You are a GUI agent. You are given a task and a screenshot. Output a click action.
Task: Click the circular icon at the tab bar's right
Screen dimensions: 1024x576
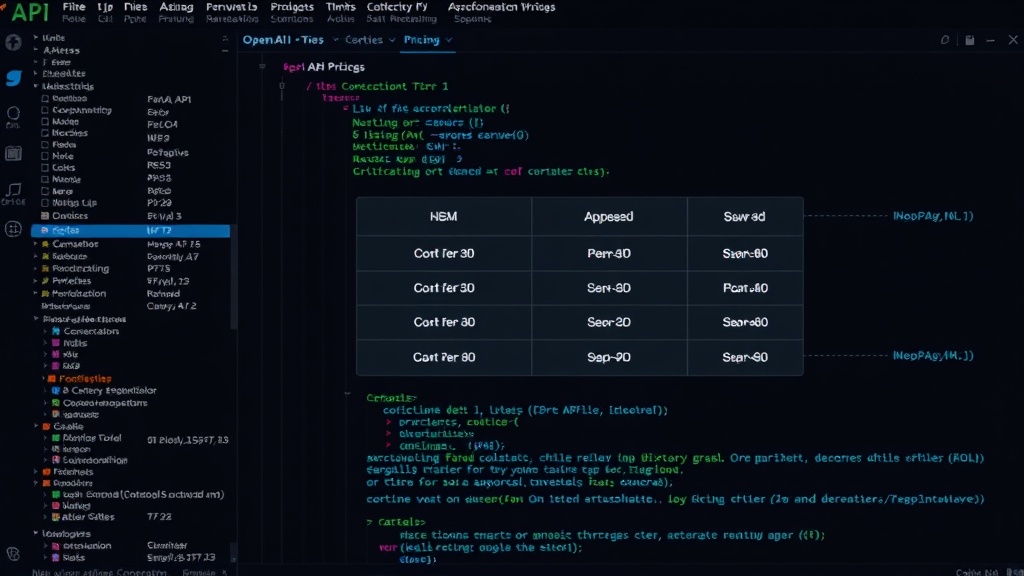click(x=945, y=40)
